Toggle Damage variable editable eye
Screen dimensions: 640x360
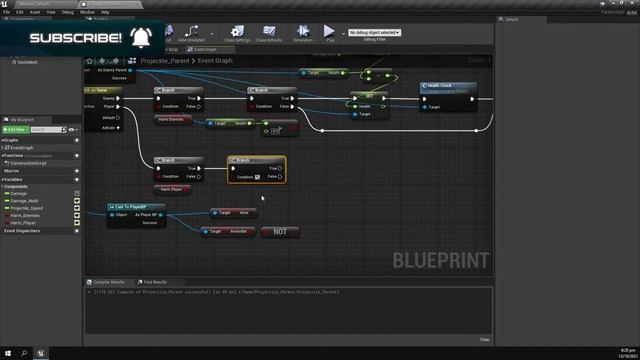point(77,193)
